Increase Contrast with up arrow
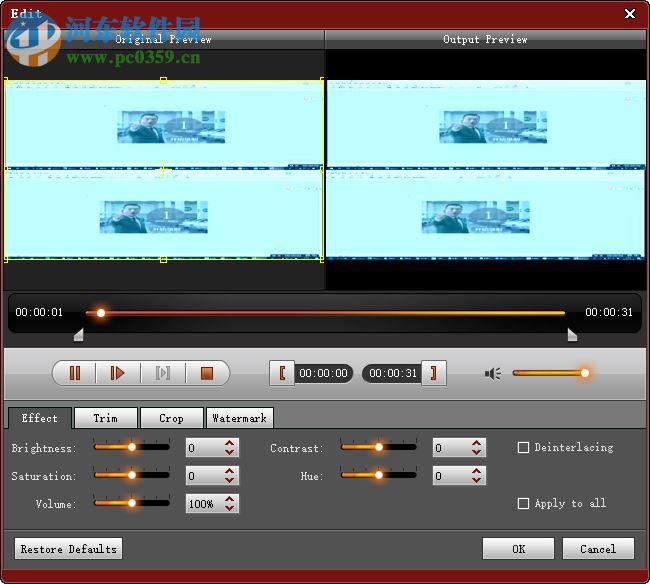The width and height of the screenshot is (650, 584). pyautogui.click(x=477, y=443)
